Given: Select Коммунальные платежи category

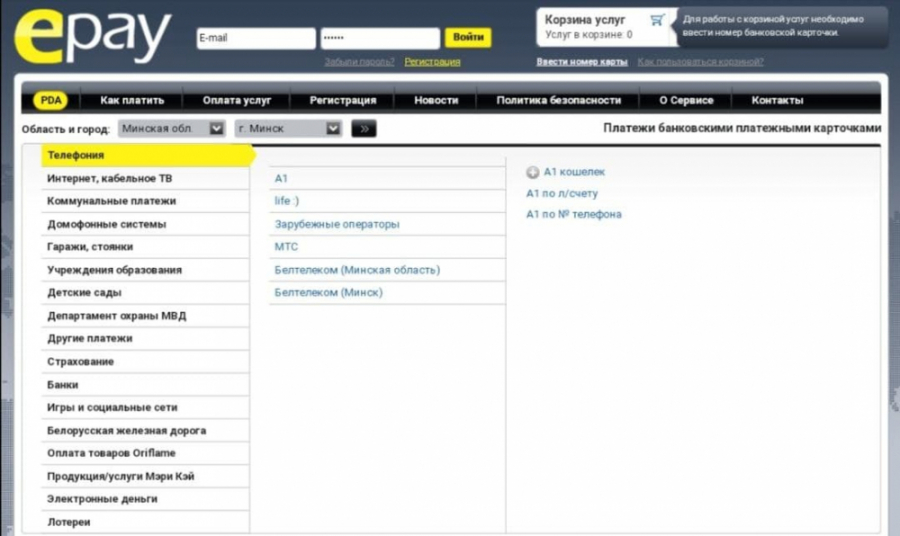Looking at the screenshot, I should [145, 201].
